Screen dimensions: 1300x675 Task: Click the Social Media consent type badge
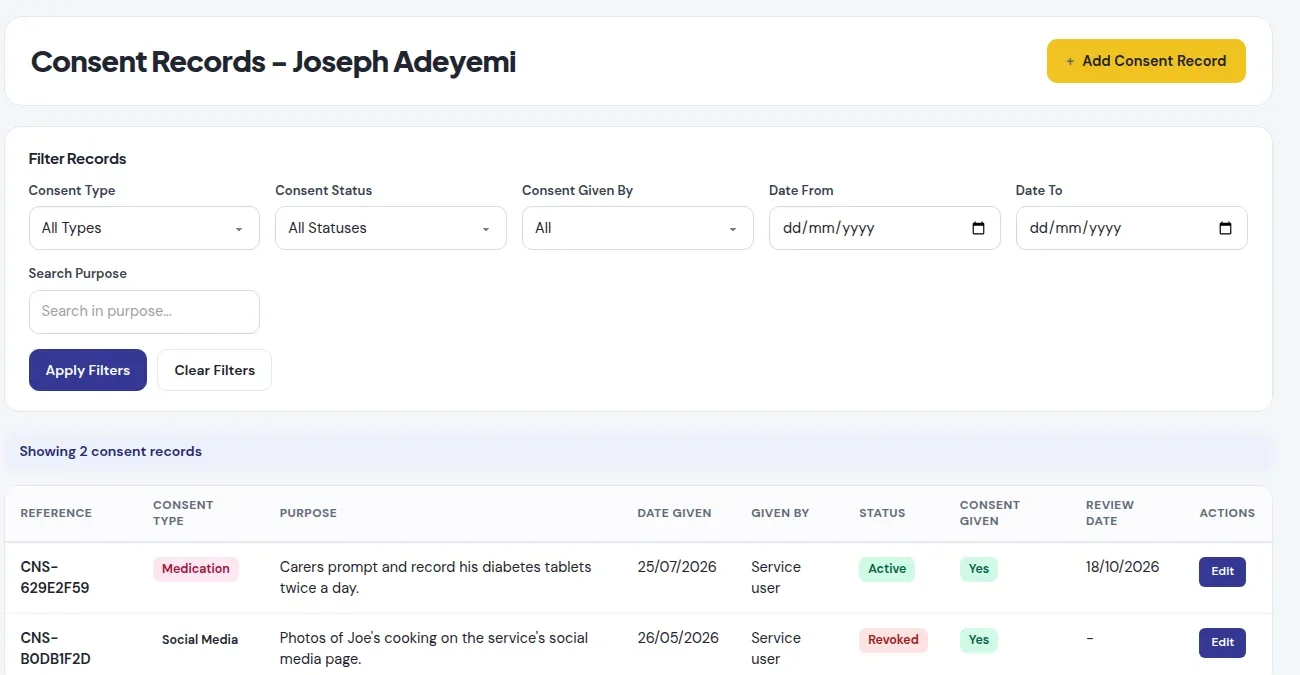200,640
